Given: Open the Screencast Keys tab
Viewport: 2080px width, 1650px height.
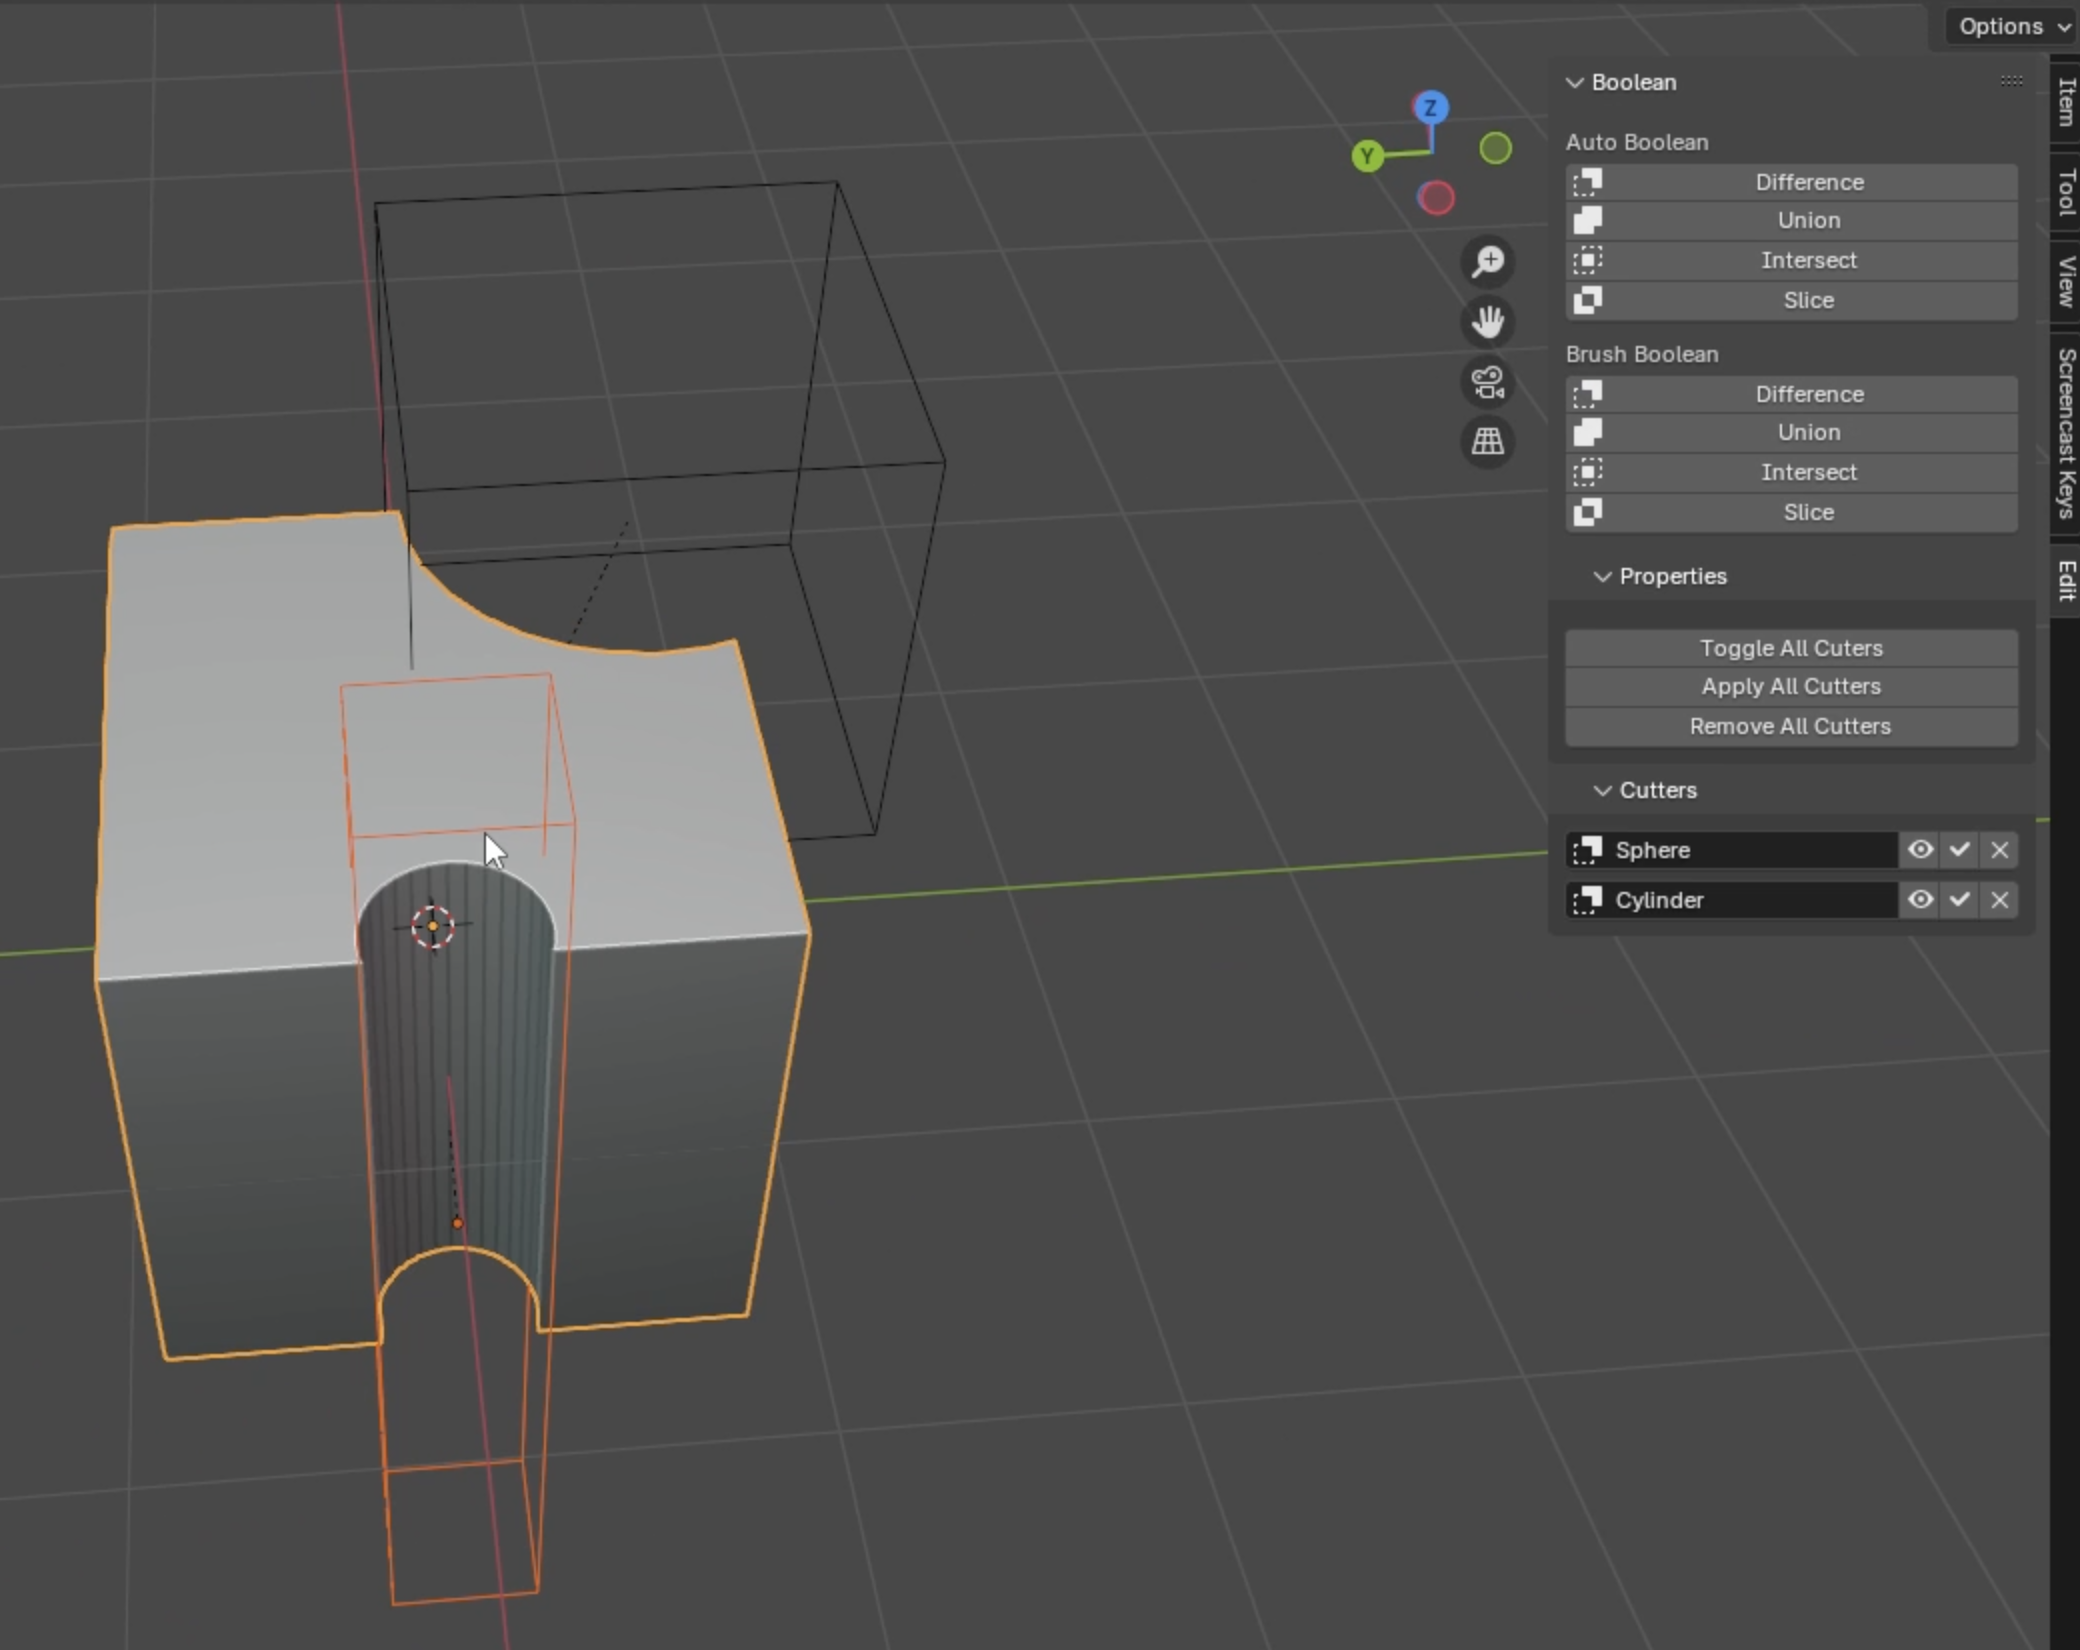Looking at the screenshot, I should pyautogui.click(x=2066, y=432).
